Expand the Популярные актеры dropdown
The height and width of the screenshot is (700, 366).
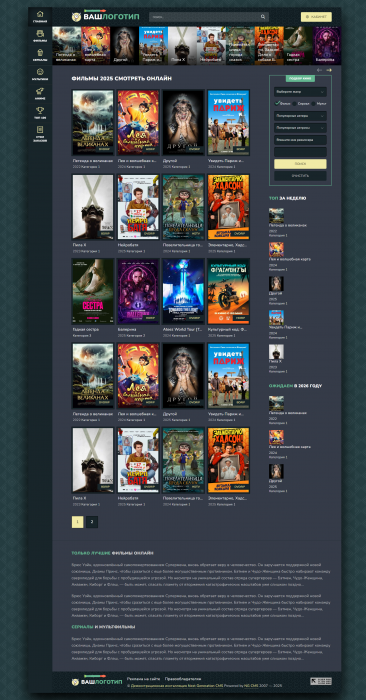(300, 116)
